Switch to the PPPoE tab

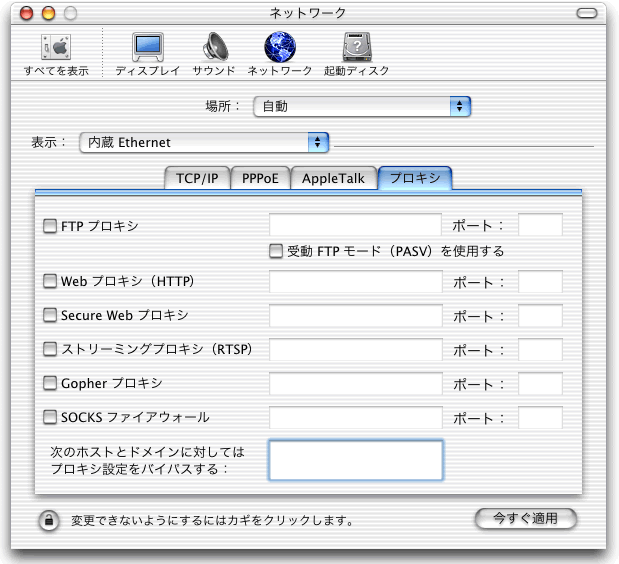click(260, 179)
